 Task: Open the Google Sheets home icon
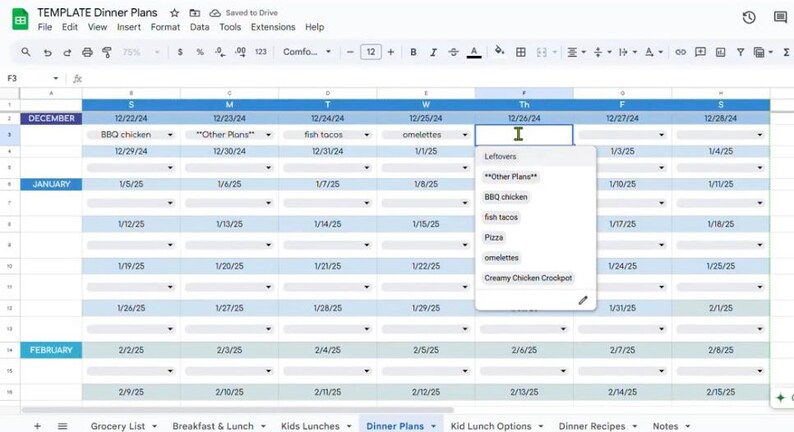click(20, 19)
